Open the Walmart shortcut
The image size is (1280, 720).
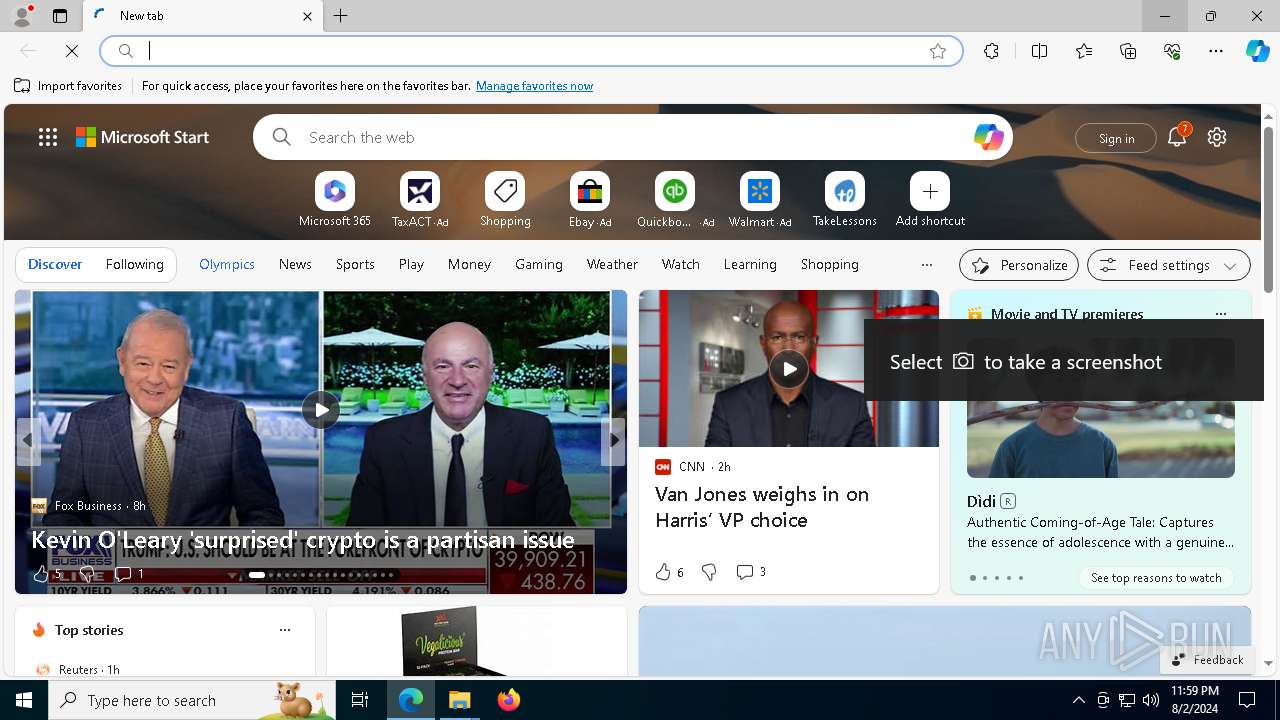coord(760,200)
